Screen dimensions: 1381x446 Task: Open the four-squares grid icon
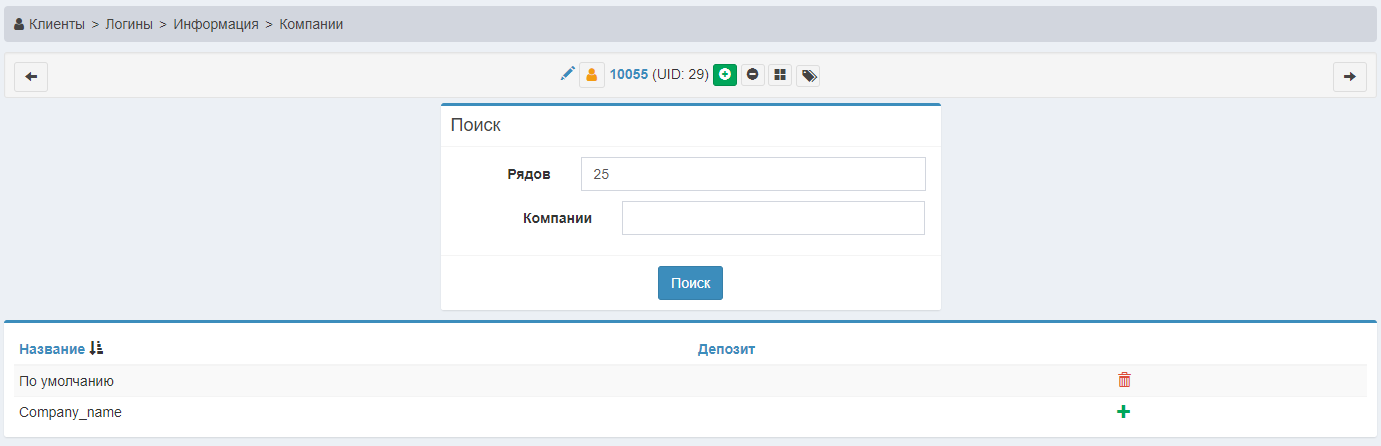tap(780, 75)
